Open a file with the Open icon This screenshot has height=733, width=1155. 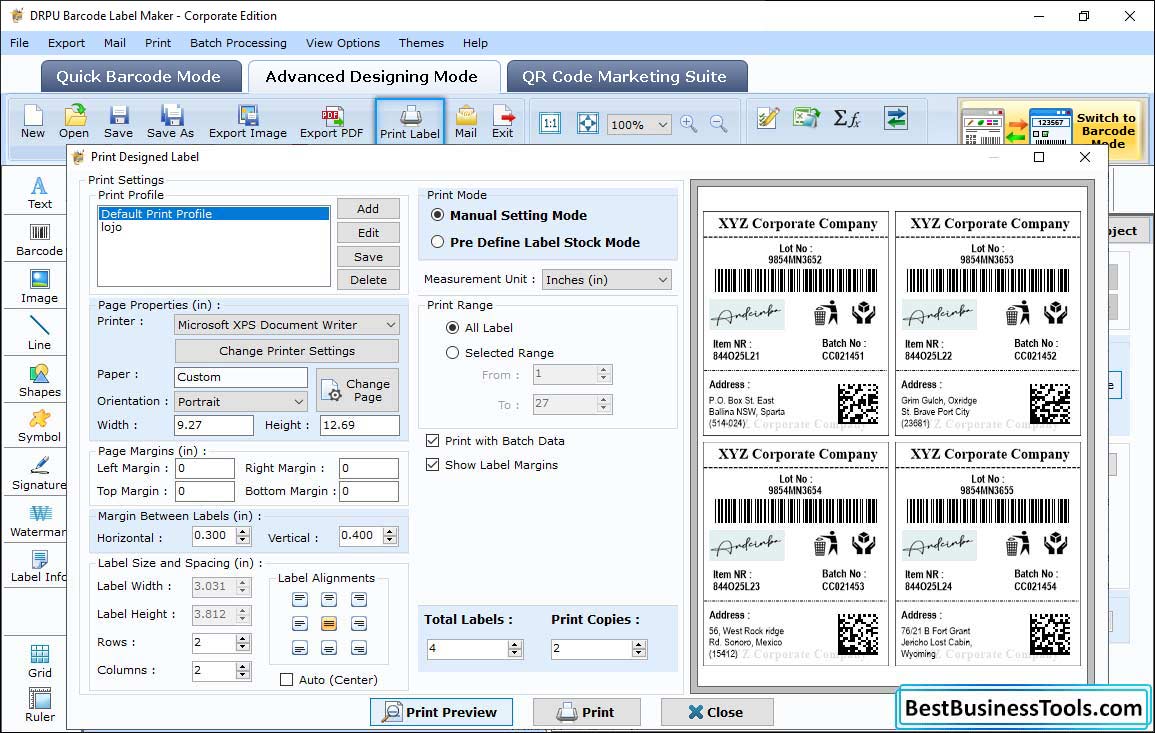[x=74, y=122]
